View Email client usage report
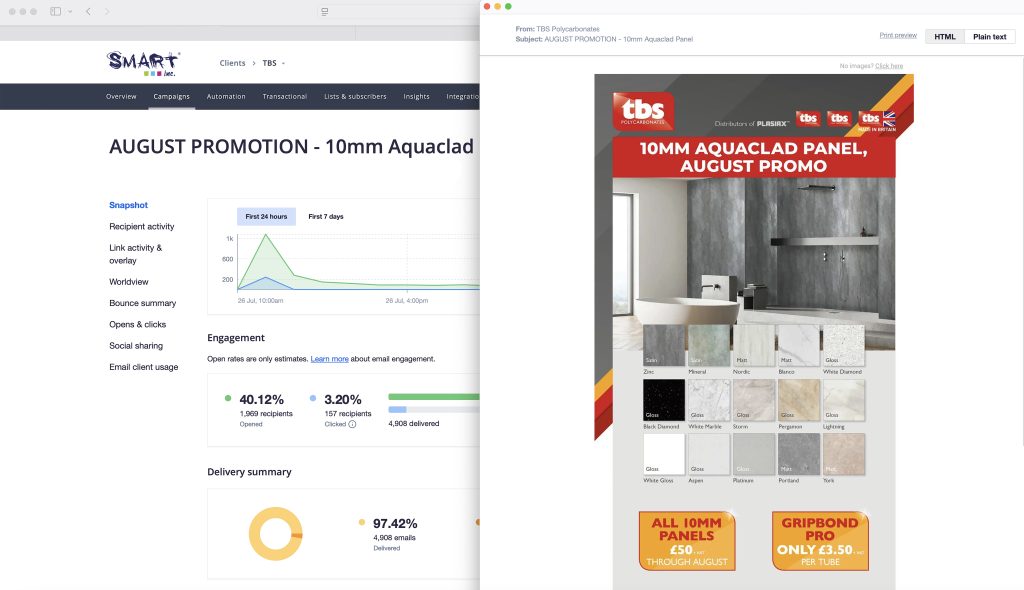The width and height of the screenshot is (1024, 590). pyautogui.click(x=144, y=367)
